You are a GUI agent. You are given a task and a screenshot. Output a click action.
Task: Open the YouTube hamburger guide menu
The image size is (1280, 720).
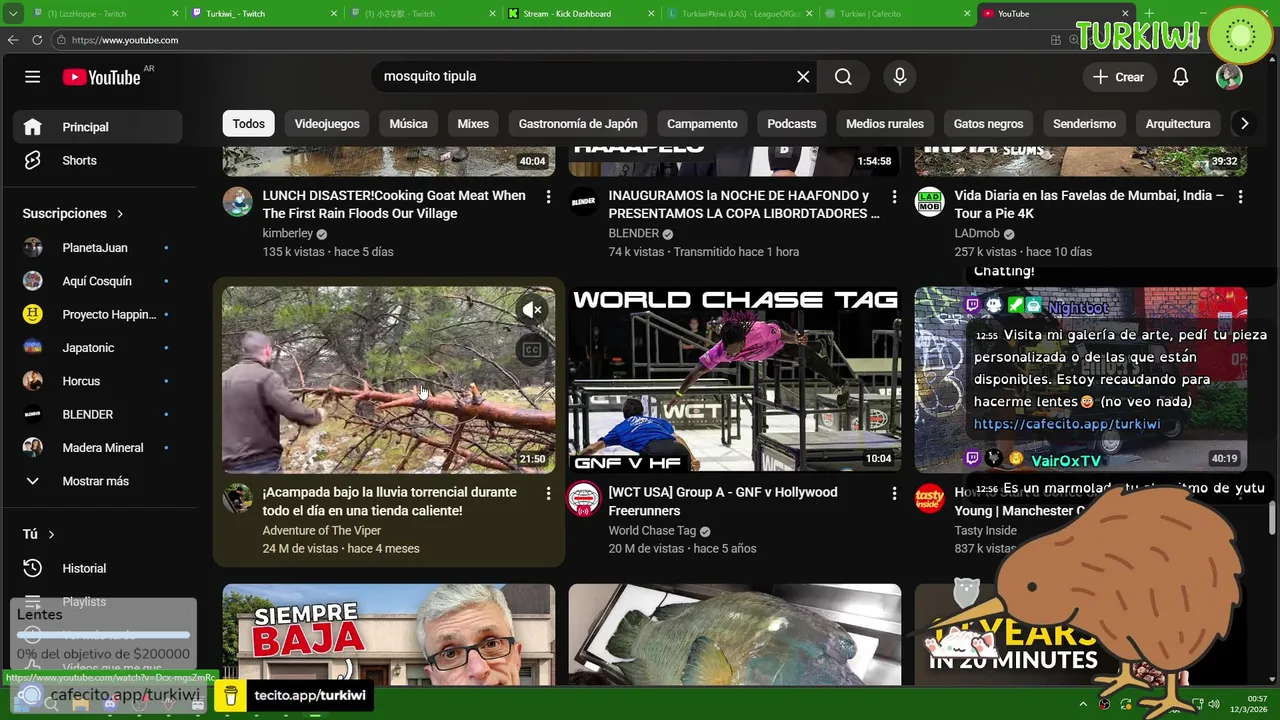point(32,77)
